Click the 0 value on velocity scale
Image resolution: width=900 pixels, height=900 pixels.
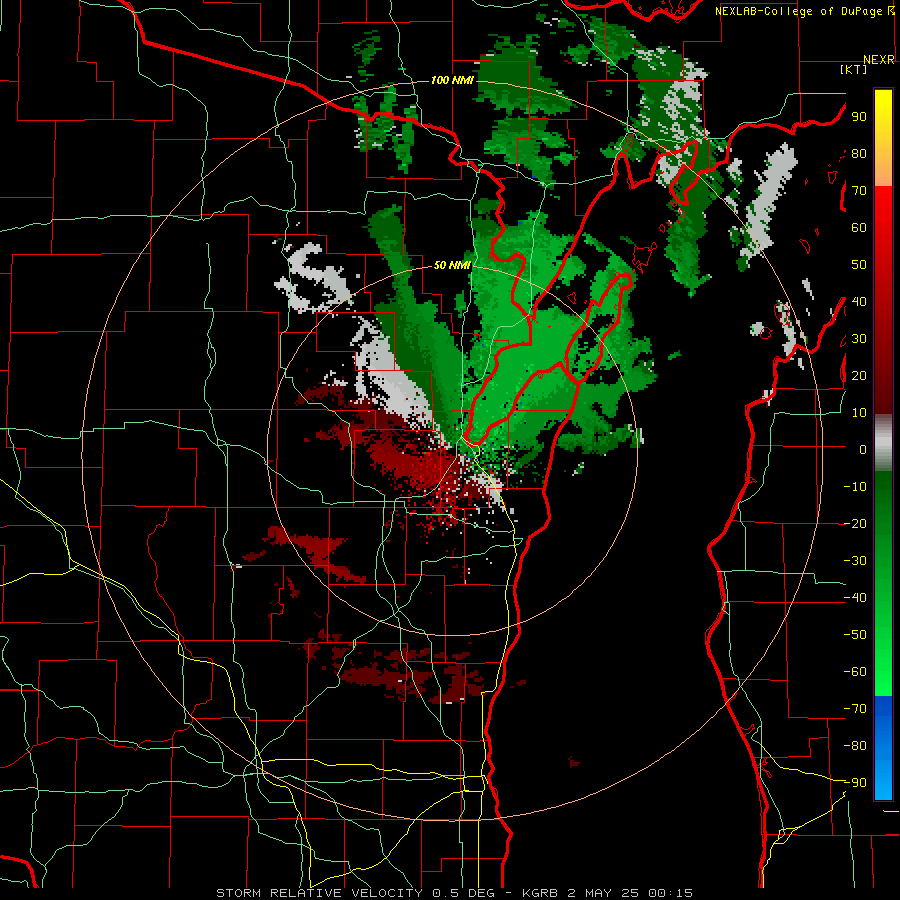(863, 450)
